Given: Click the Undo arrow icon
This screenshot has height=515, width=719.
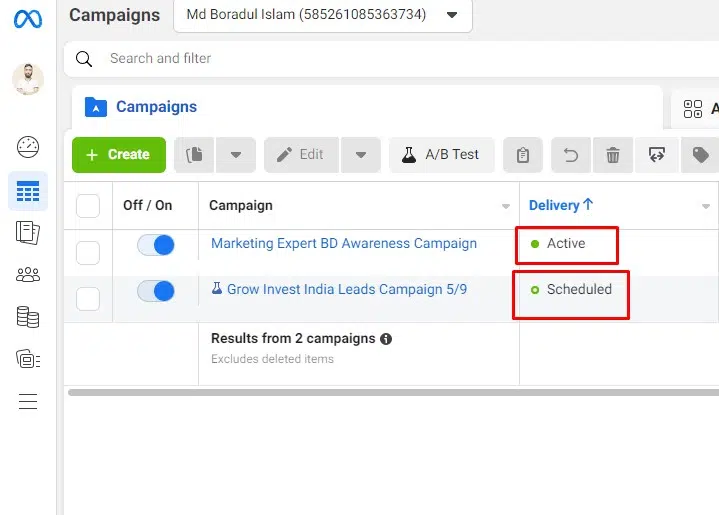Looking at the screenshot, I should pyautogui.click(x=571, y=155).
